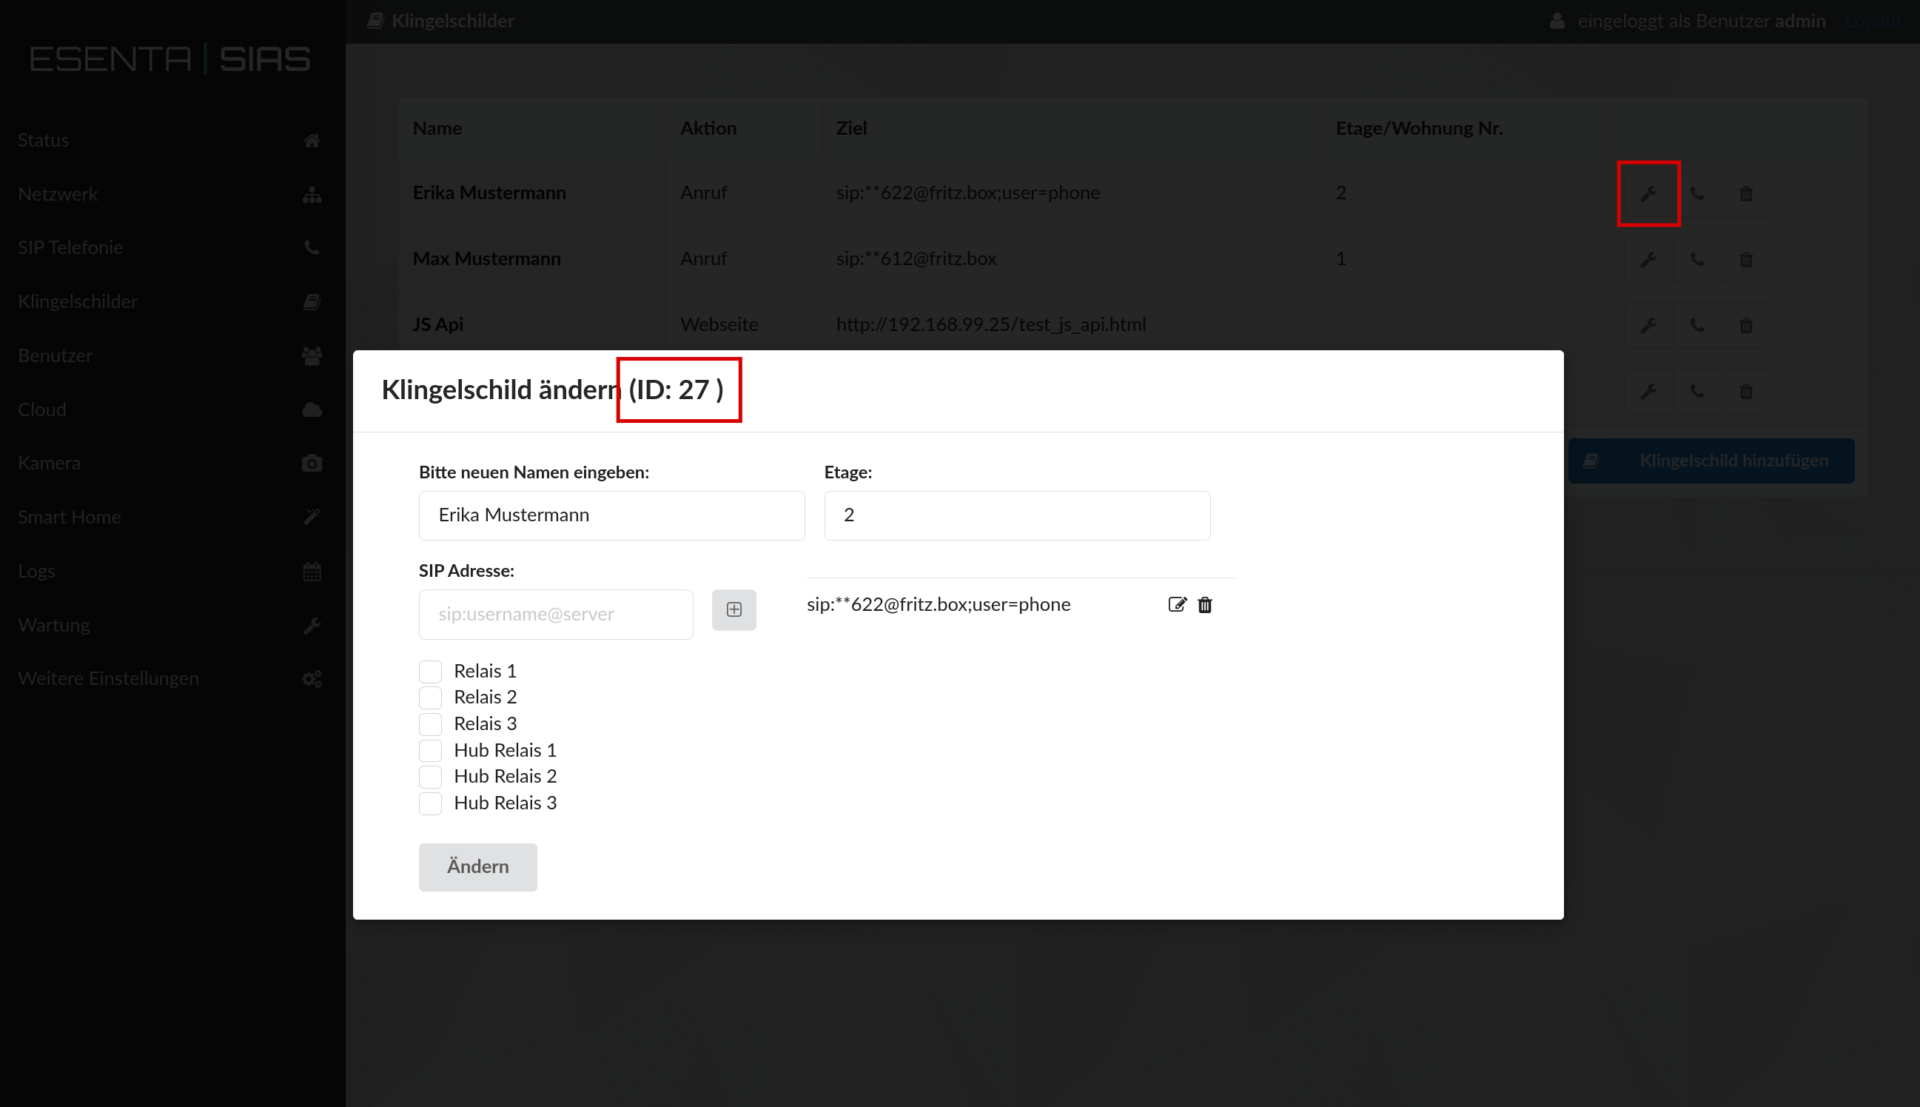Click trash icon in row below JS Api

pyautogui.click(x=1746, y=391)
